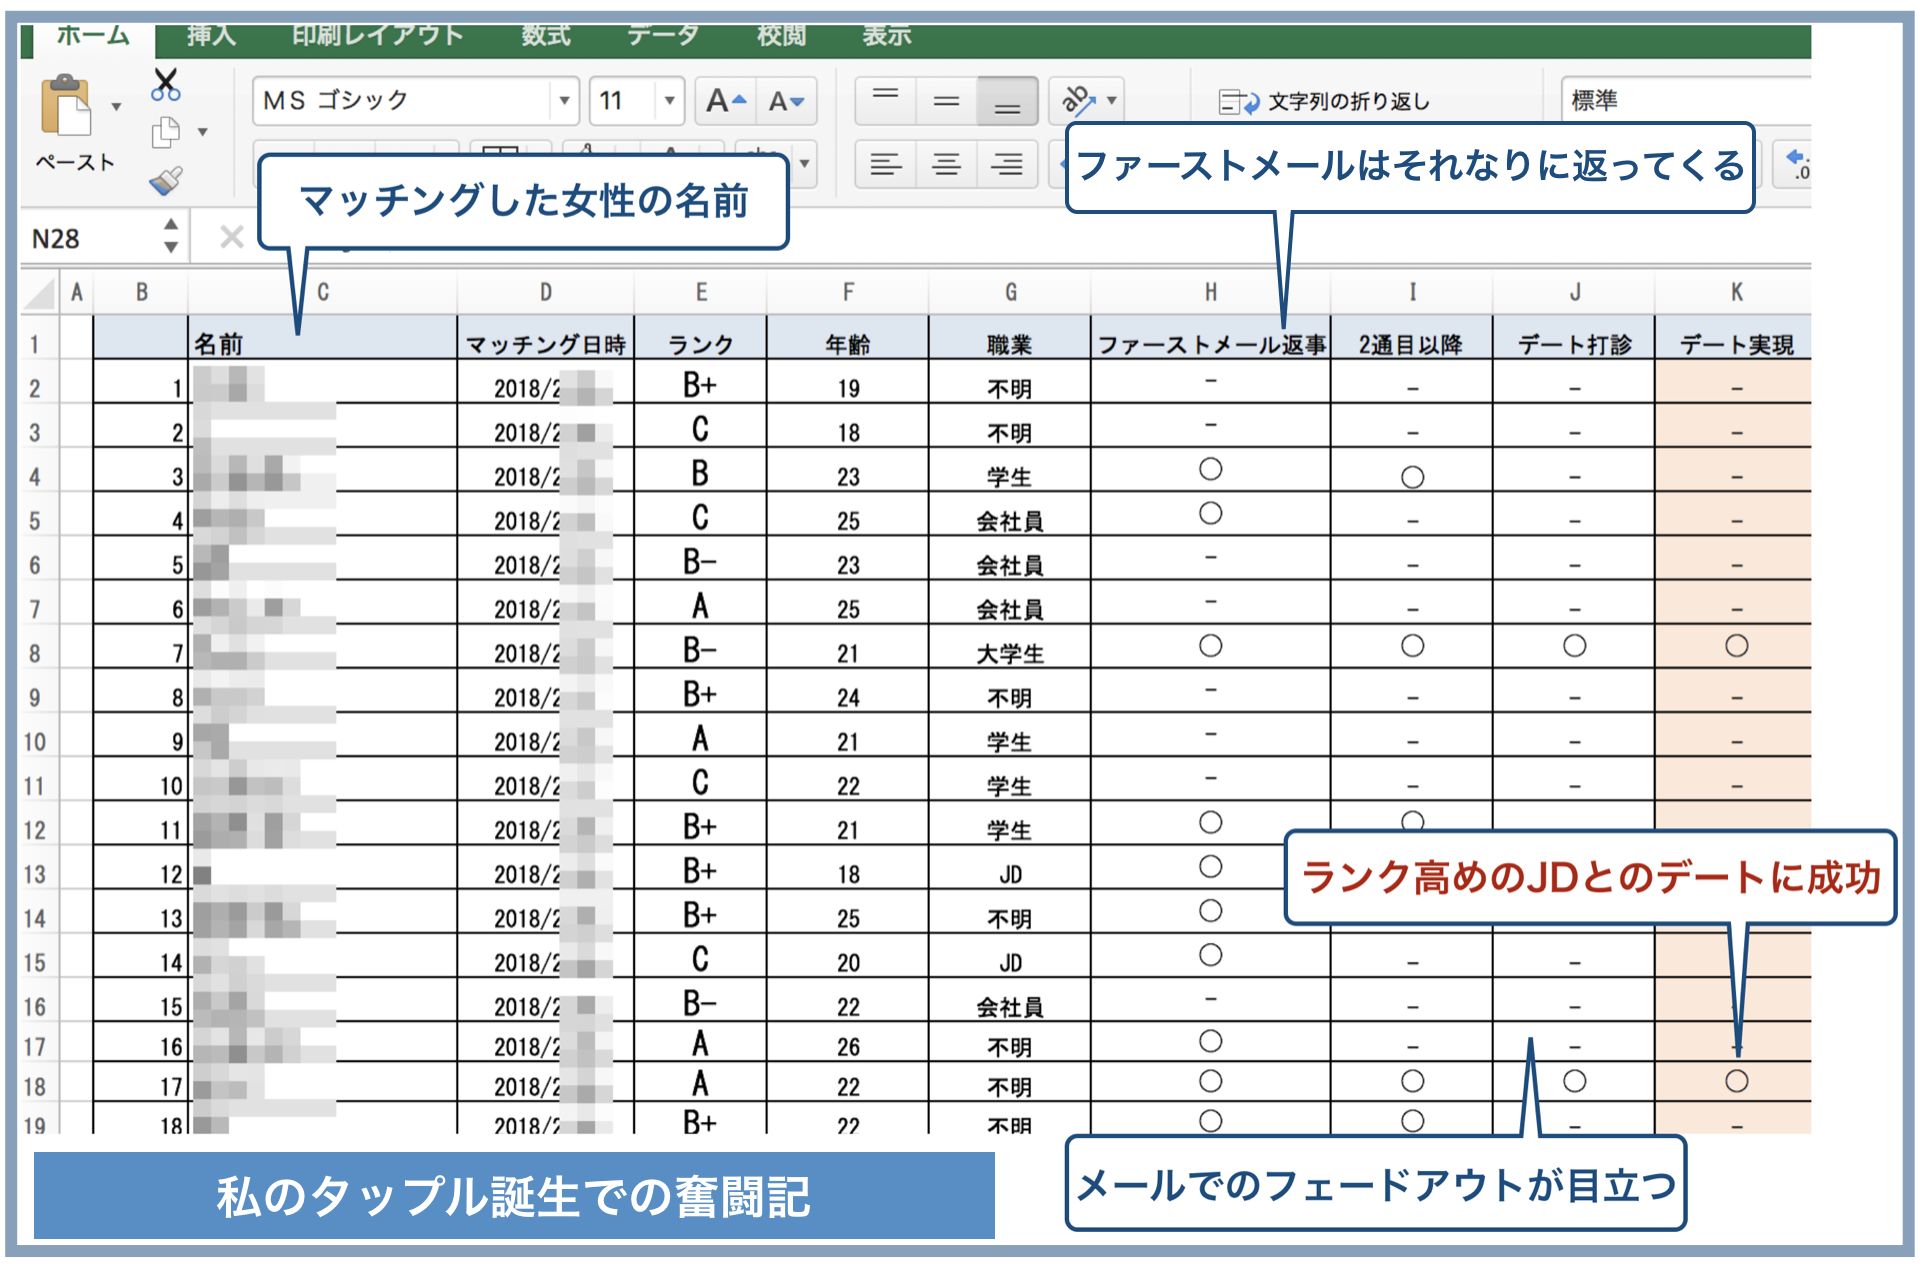The width and height of the screenshot is (1924, 1264).
Task: Click the select-all corner triangle
Action: pyautogui.click(x=40, y=293)
